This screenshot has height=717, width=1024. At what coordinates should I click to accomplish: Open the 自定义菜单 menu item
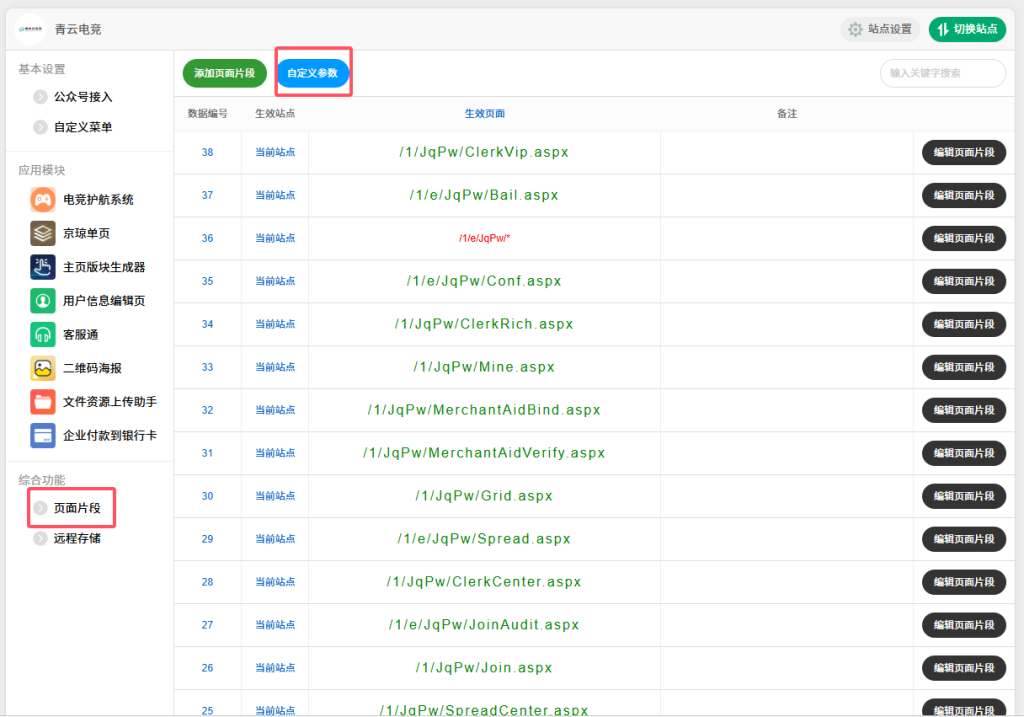83,127
